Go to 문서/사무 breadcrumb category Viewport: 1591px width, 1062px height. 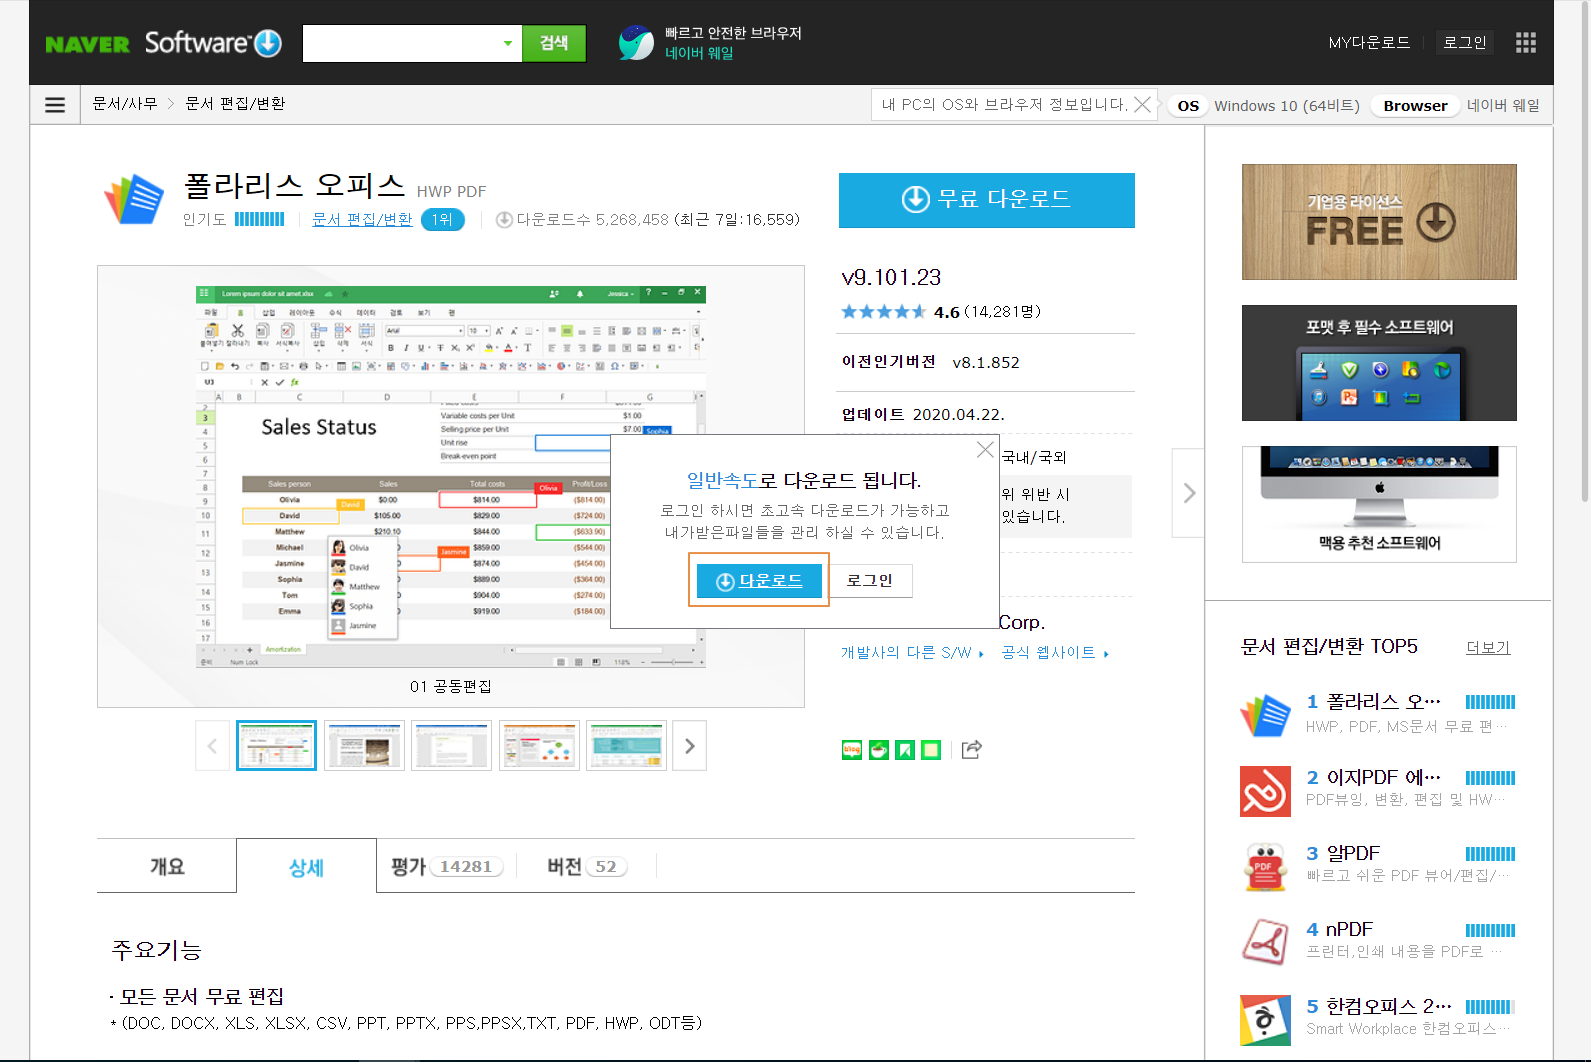pos(125,104)
